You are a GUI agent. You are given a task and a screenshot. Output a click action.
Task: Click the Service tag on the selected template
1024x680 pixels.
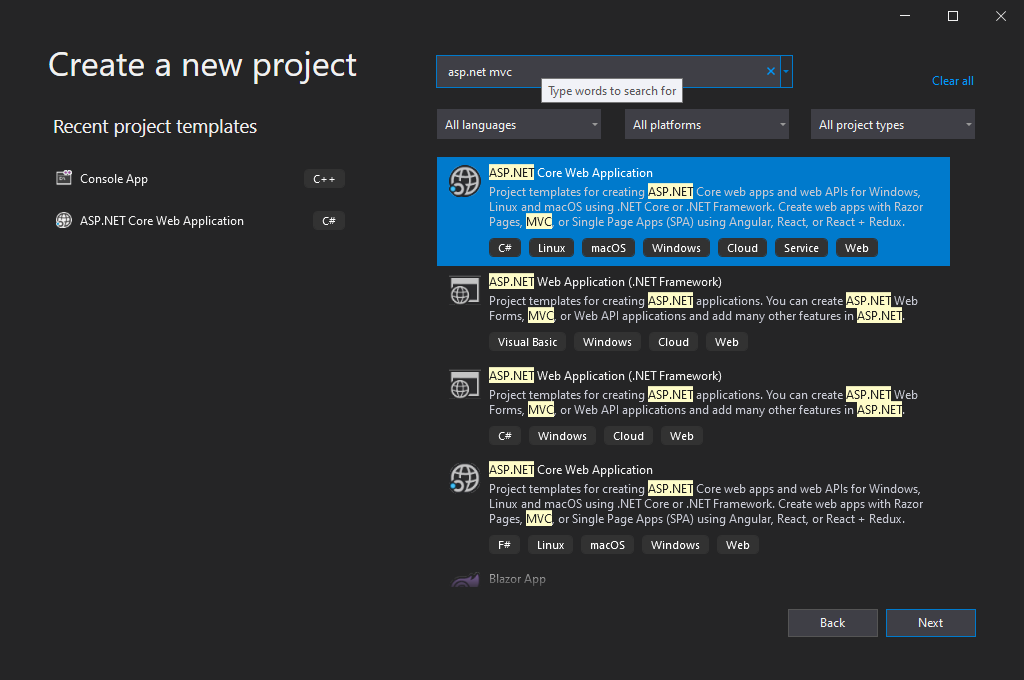pyautogui.click(x=801, y=248)
